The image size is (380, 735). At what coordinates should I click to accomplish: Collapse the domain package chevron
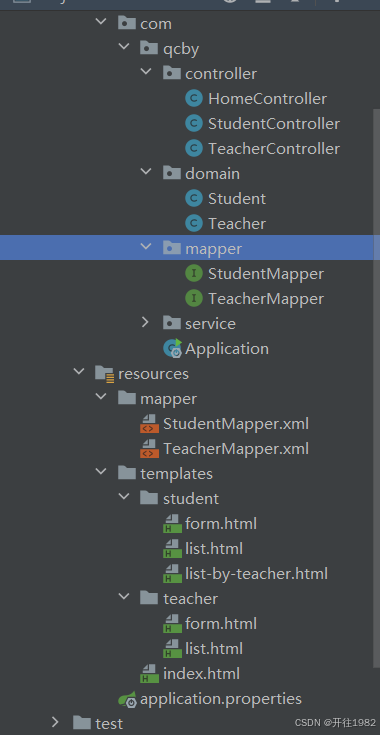pos(146,171)
